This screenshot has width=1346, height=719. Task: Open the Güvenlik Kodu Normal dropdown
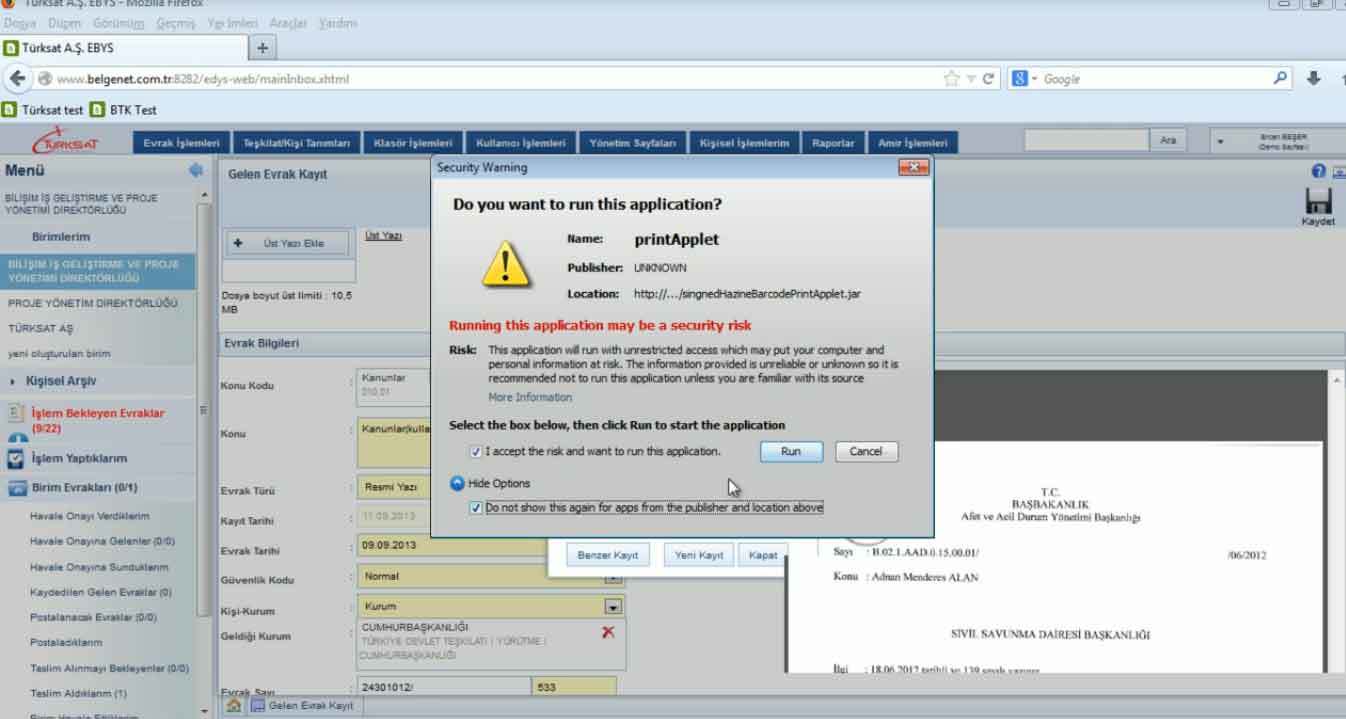click(x=613, y=577)
